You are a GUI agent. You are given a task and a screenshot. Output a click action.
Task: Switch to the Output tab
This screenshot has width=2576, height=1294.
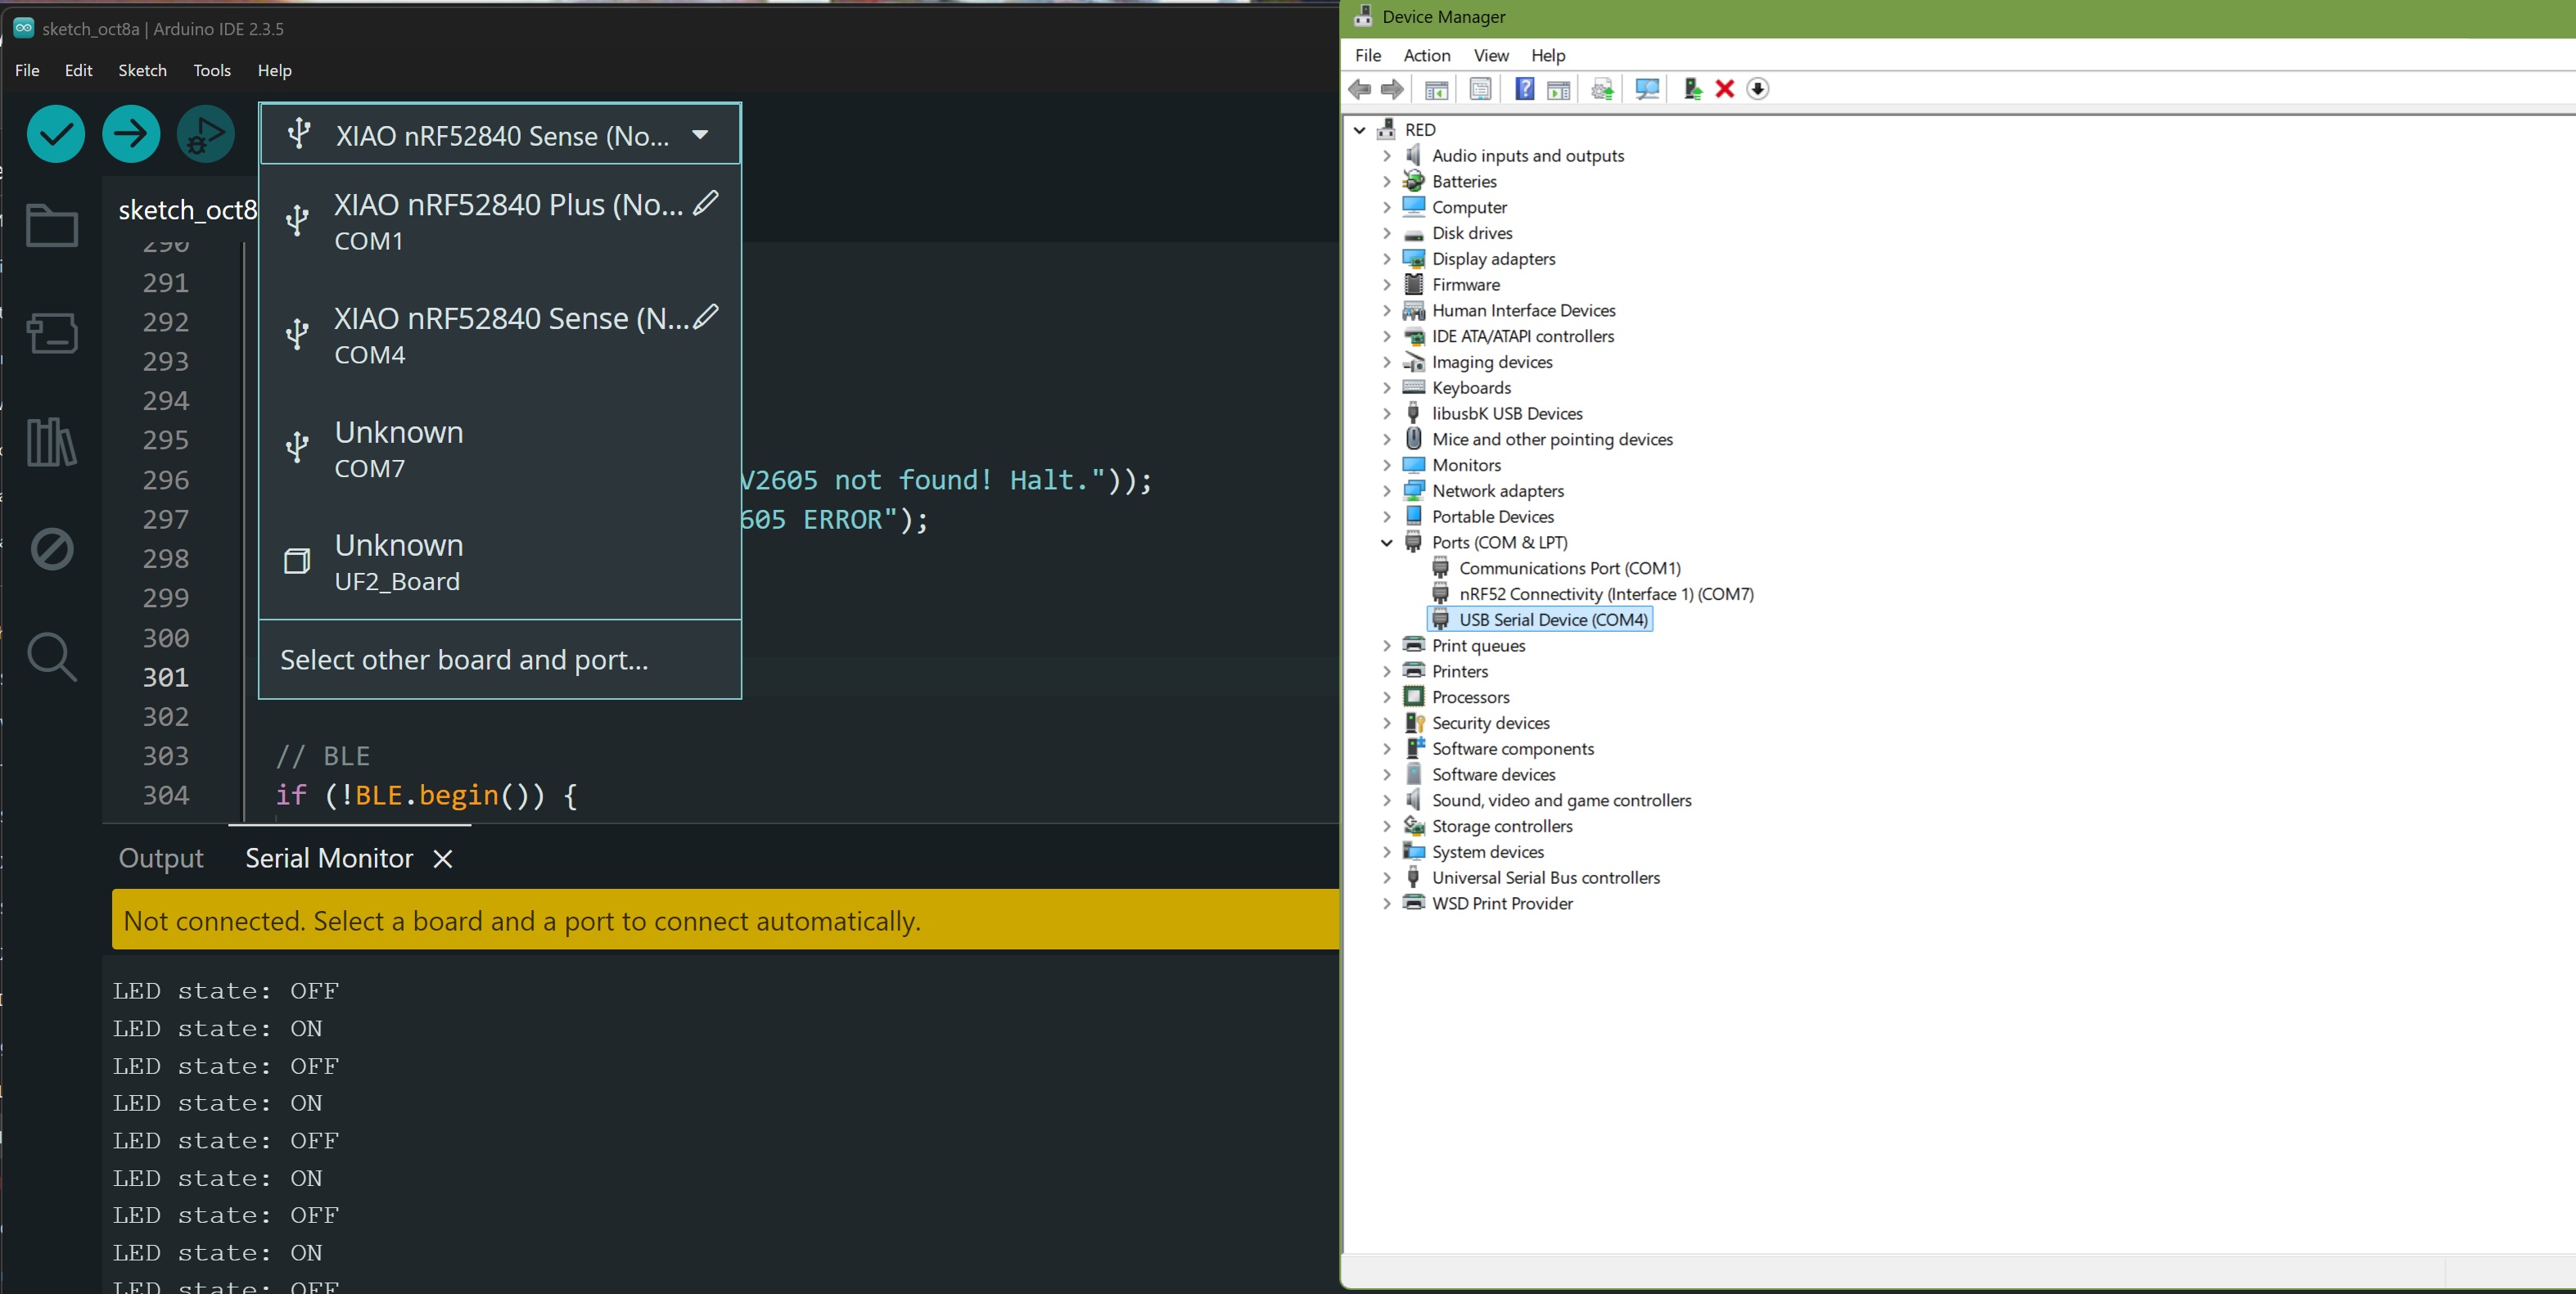[x=161, y=858]
